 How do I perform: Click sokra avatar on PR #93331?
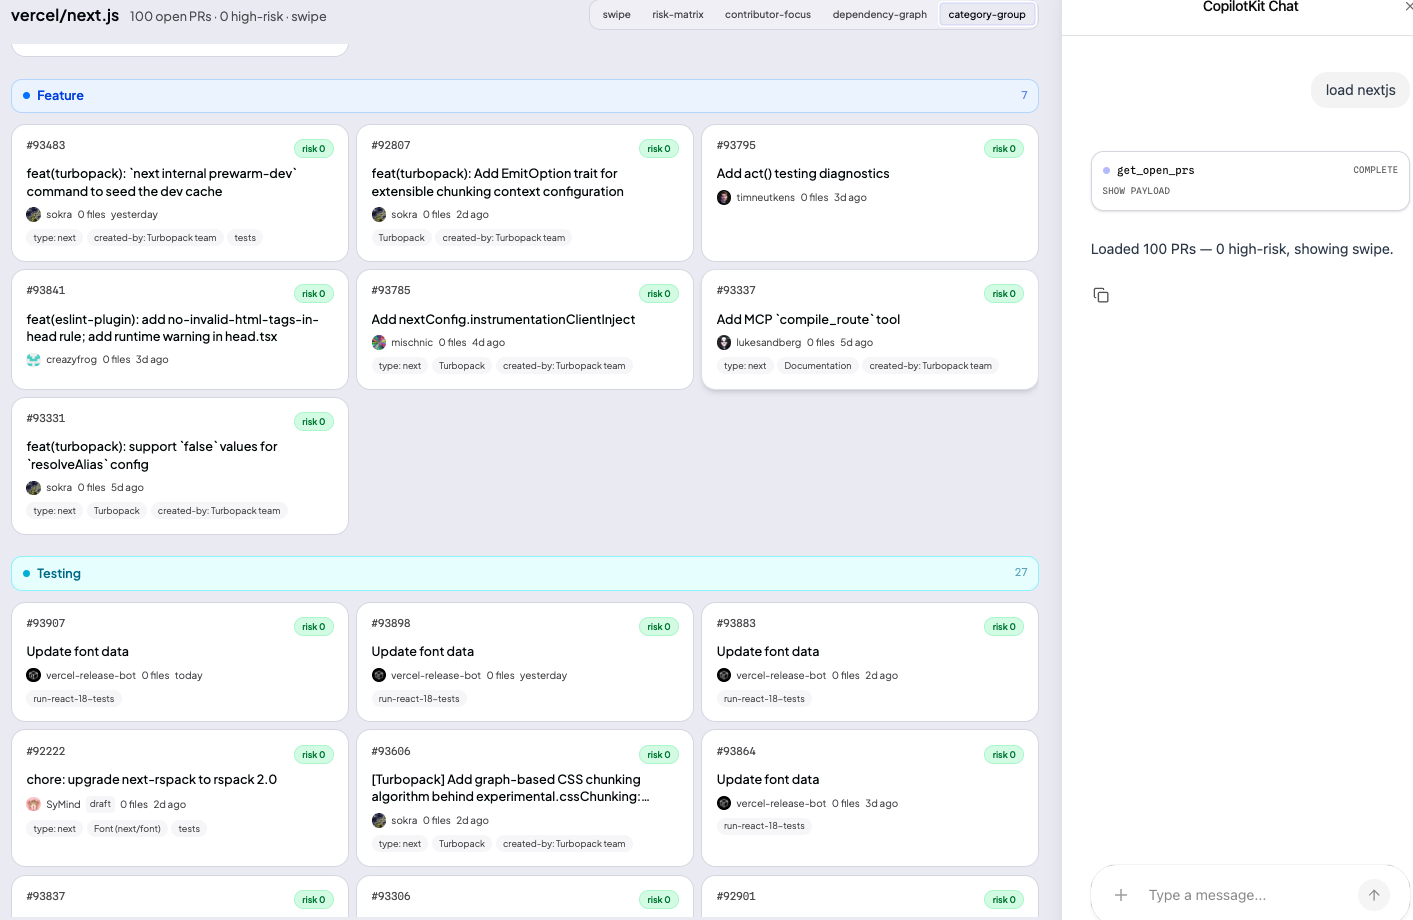click(33, 488)
